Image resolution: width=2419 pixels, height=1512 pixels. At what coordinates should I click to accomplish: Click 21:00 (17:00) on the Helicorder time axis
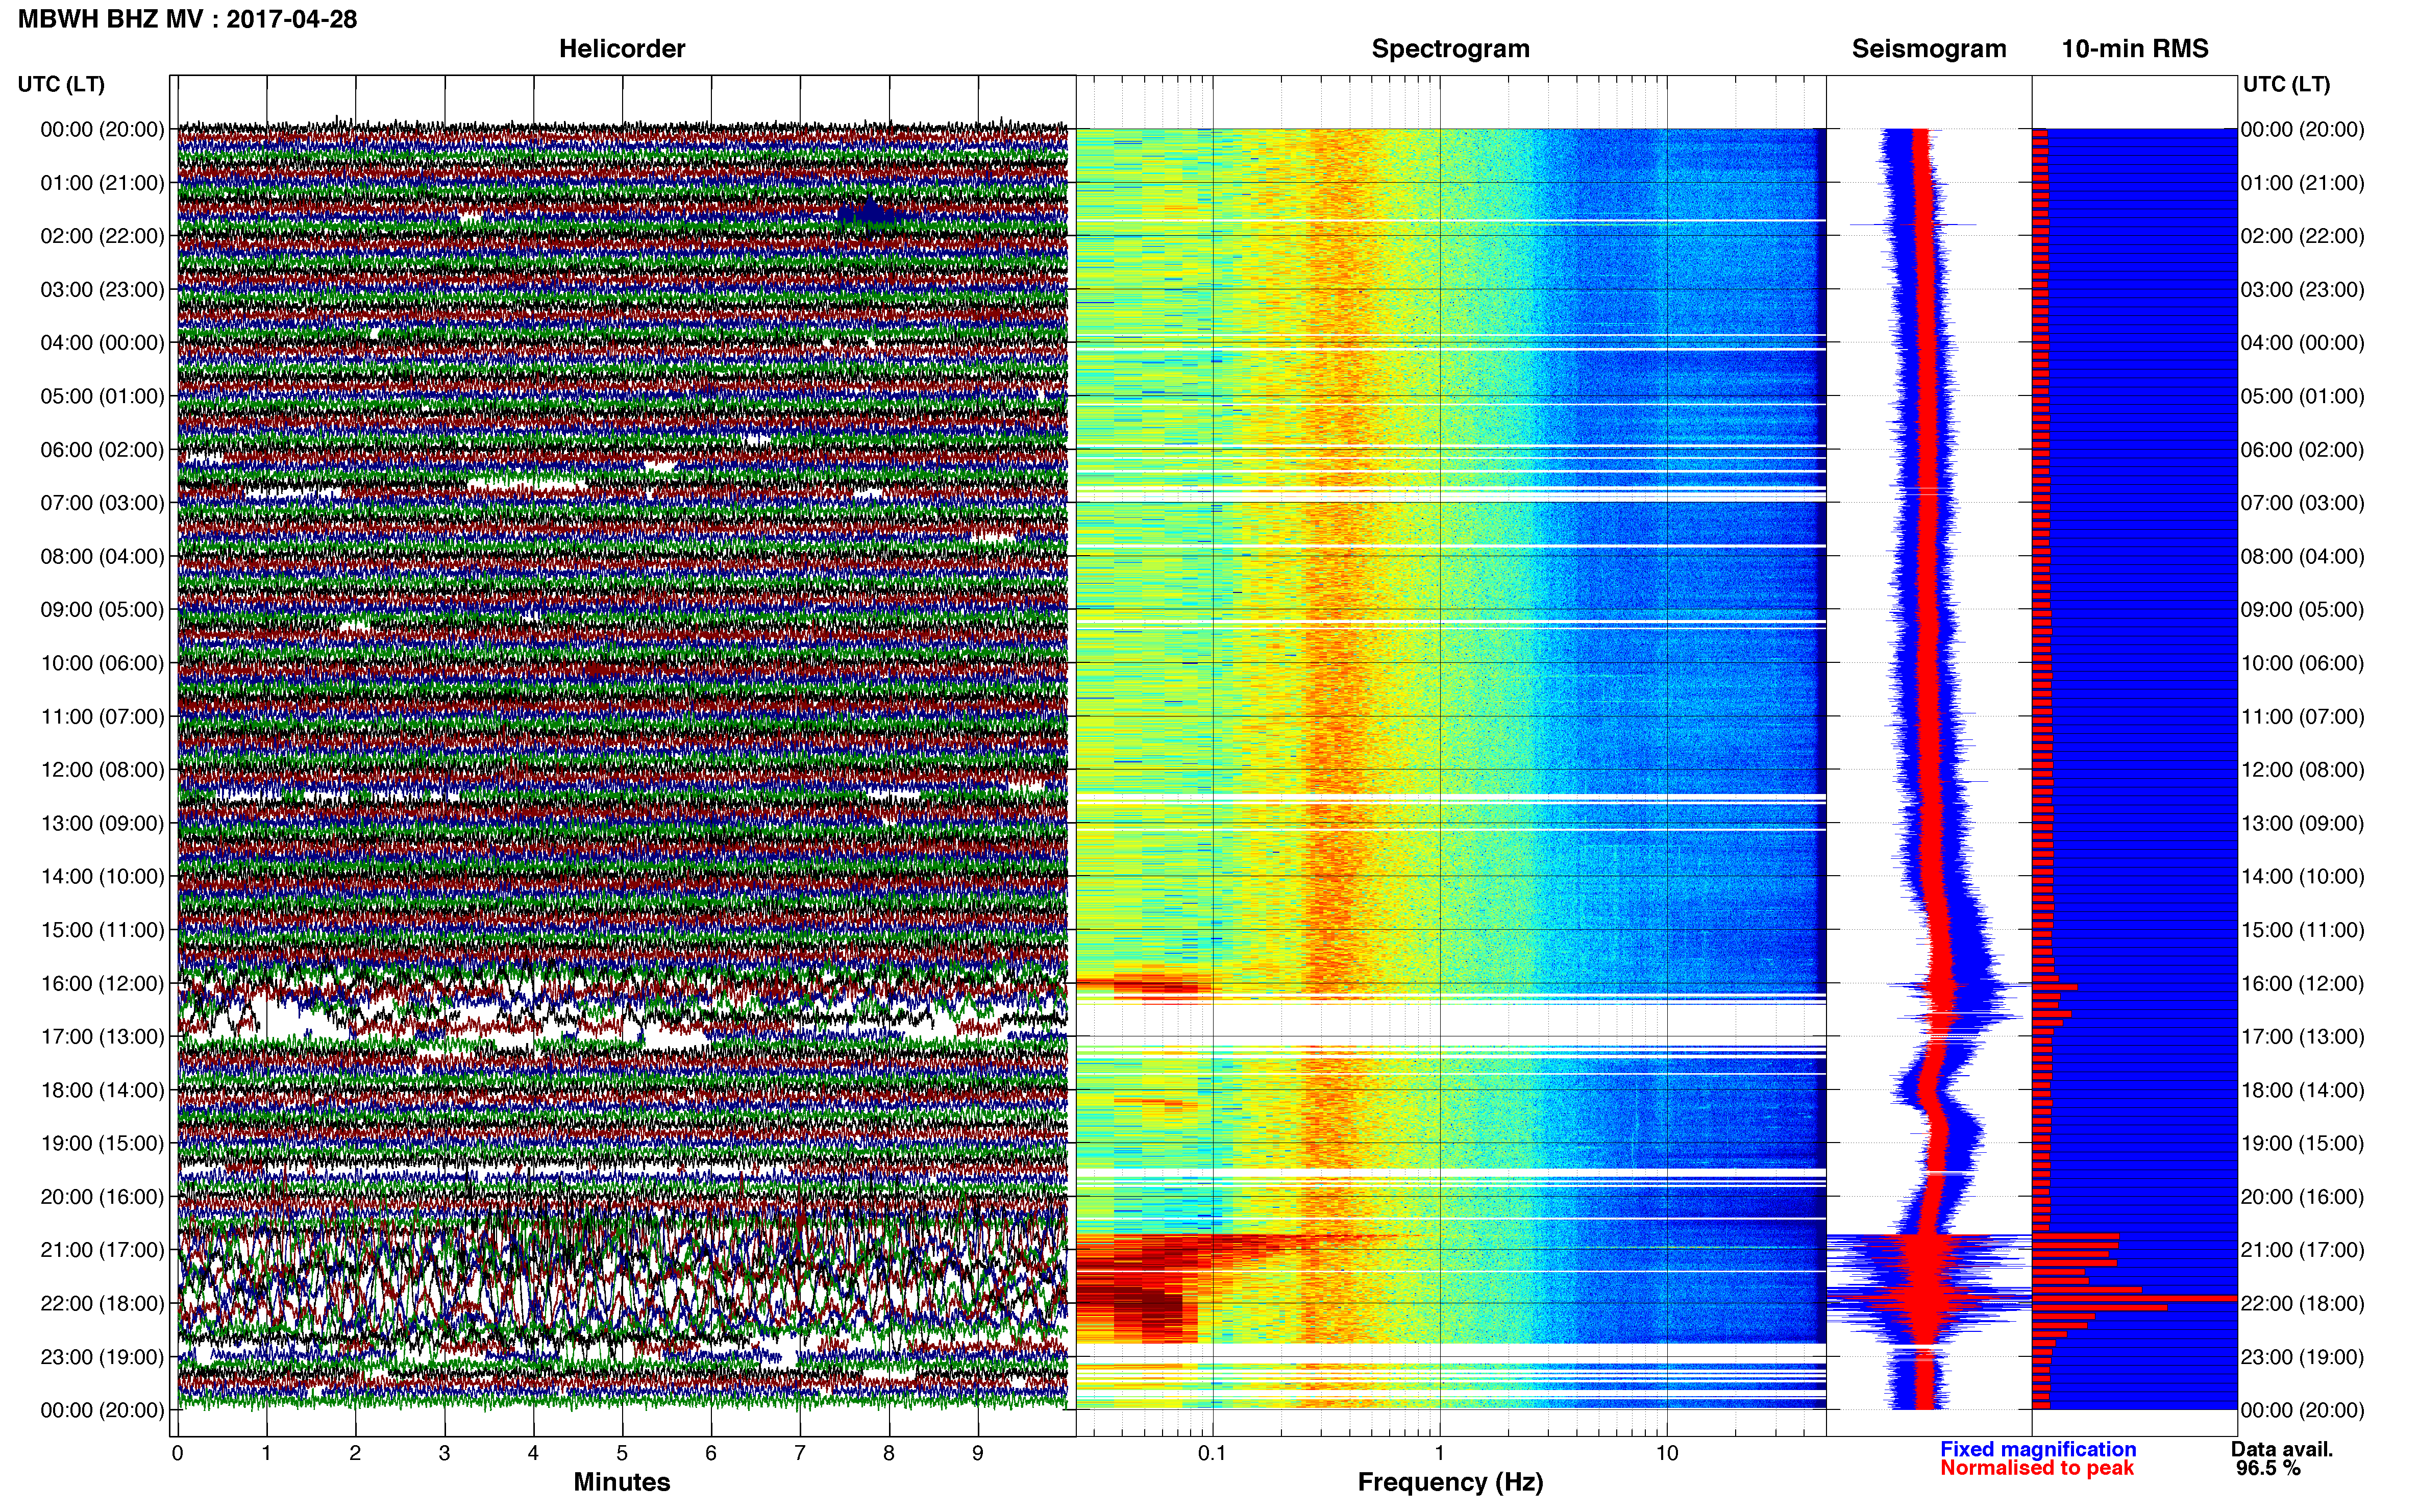102,1250
